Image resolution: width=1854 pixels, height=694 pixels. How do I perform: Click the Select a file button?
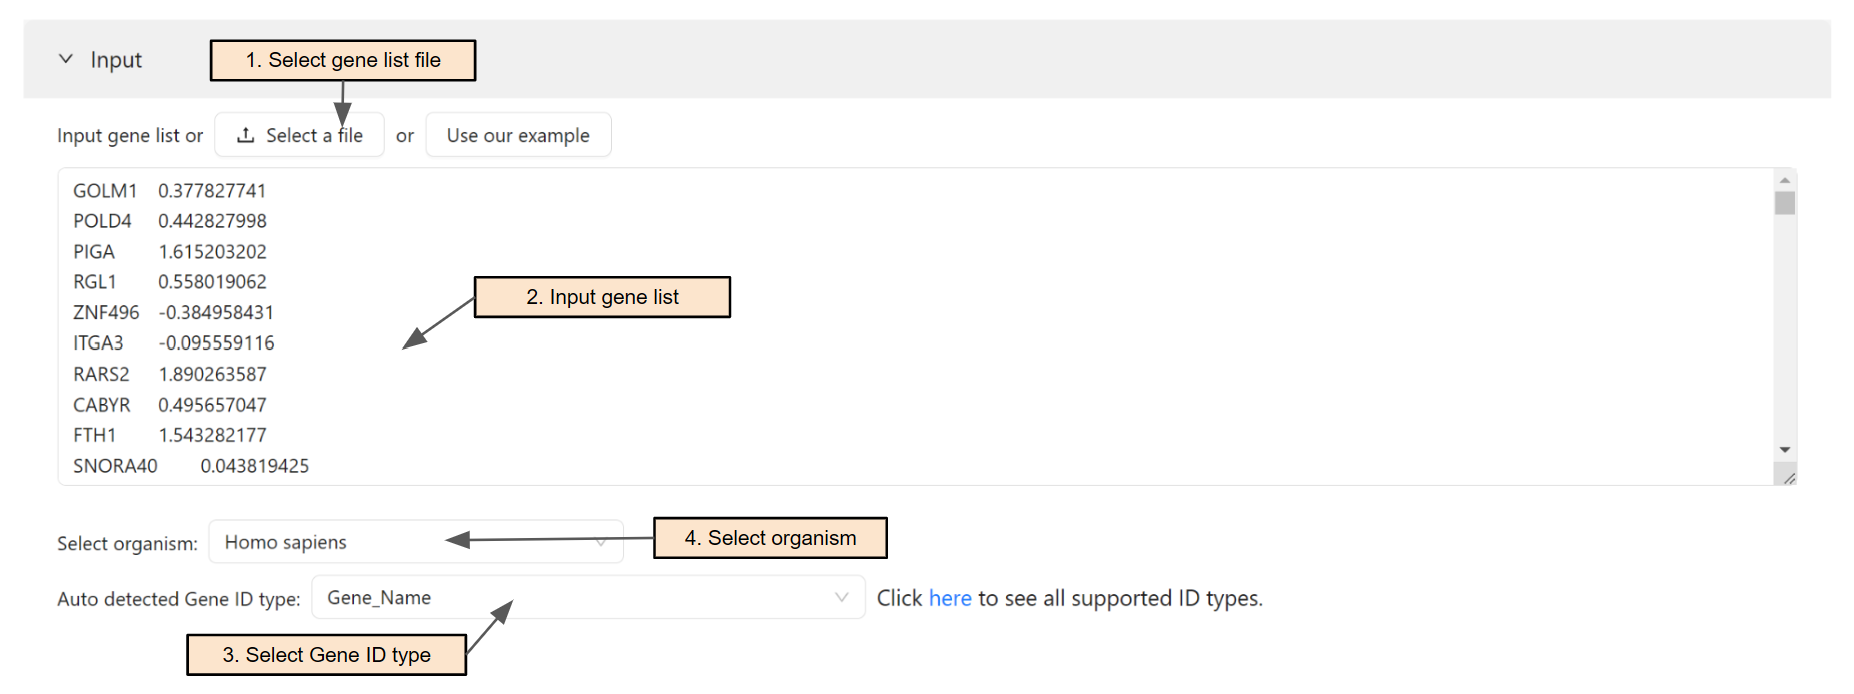[299, 134]
